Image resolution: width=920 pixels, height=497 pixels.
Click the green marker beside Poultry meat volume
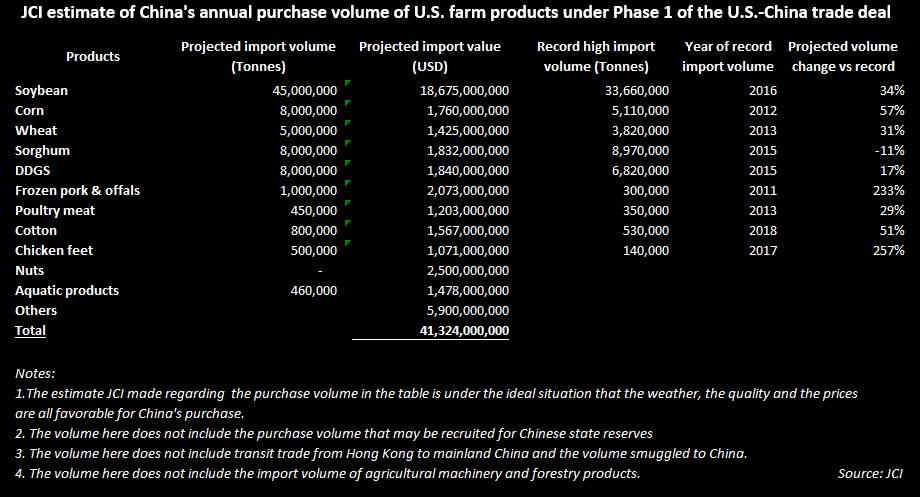click(348, 202)
